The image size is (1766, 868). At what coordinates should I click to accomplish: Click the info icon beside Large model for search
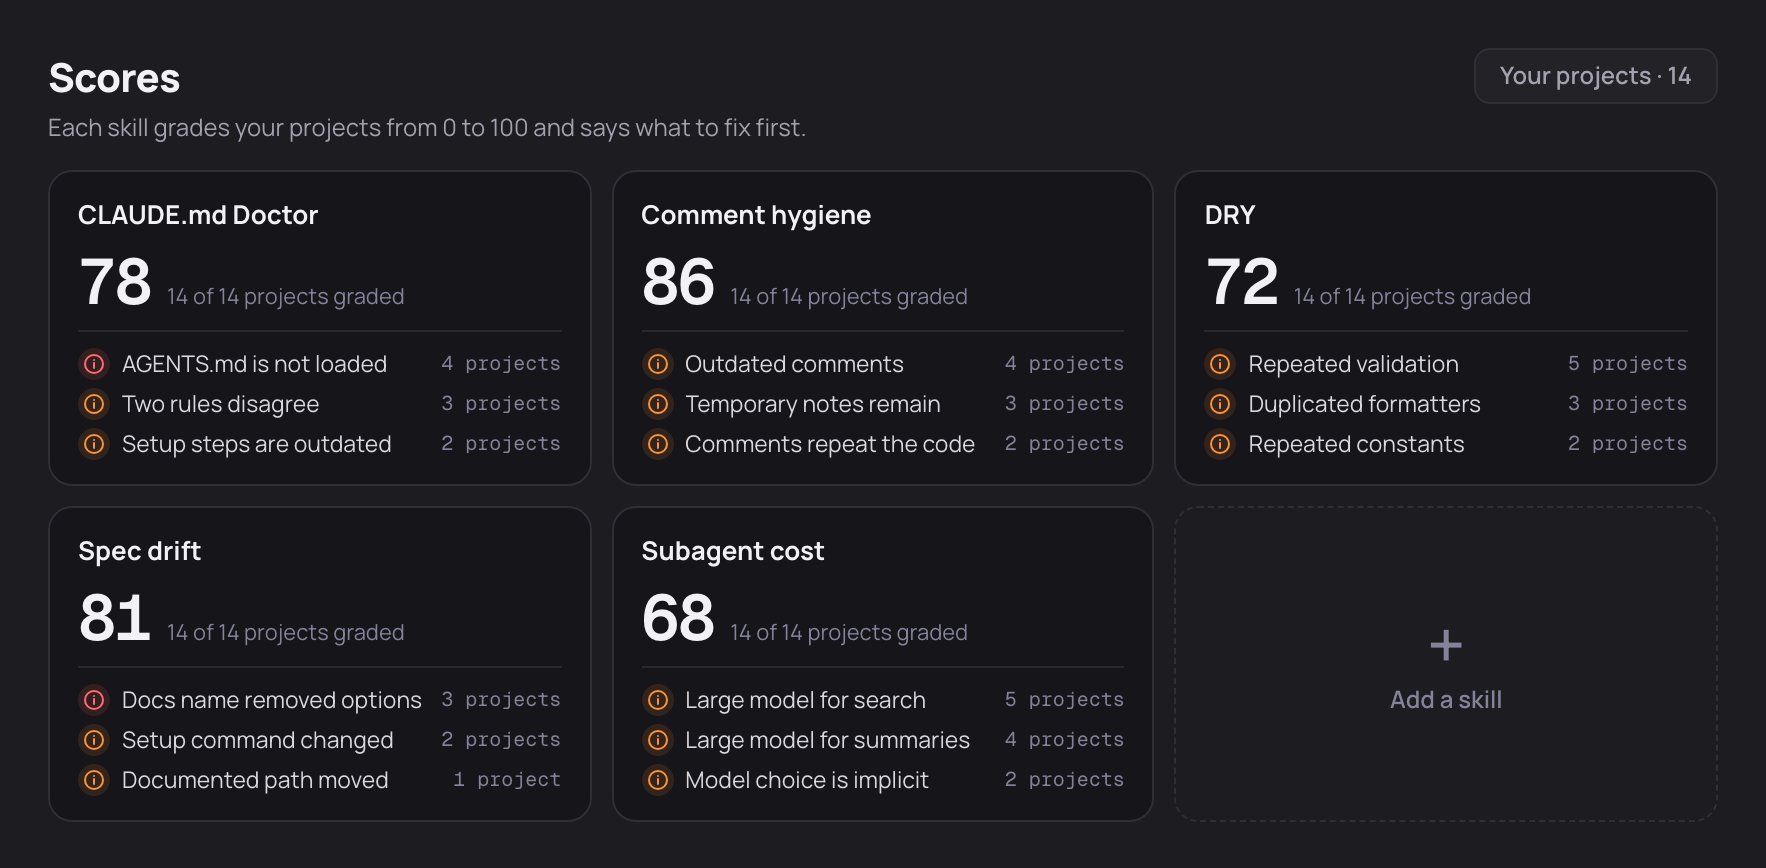coord(658,700)
